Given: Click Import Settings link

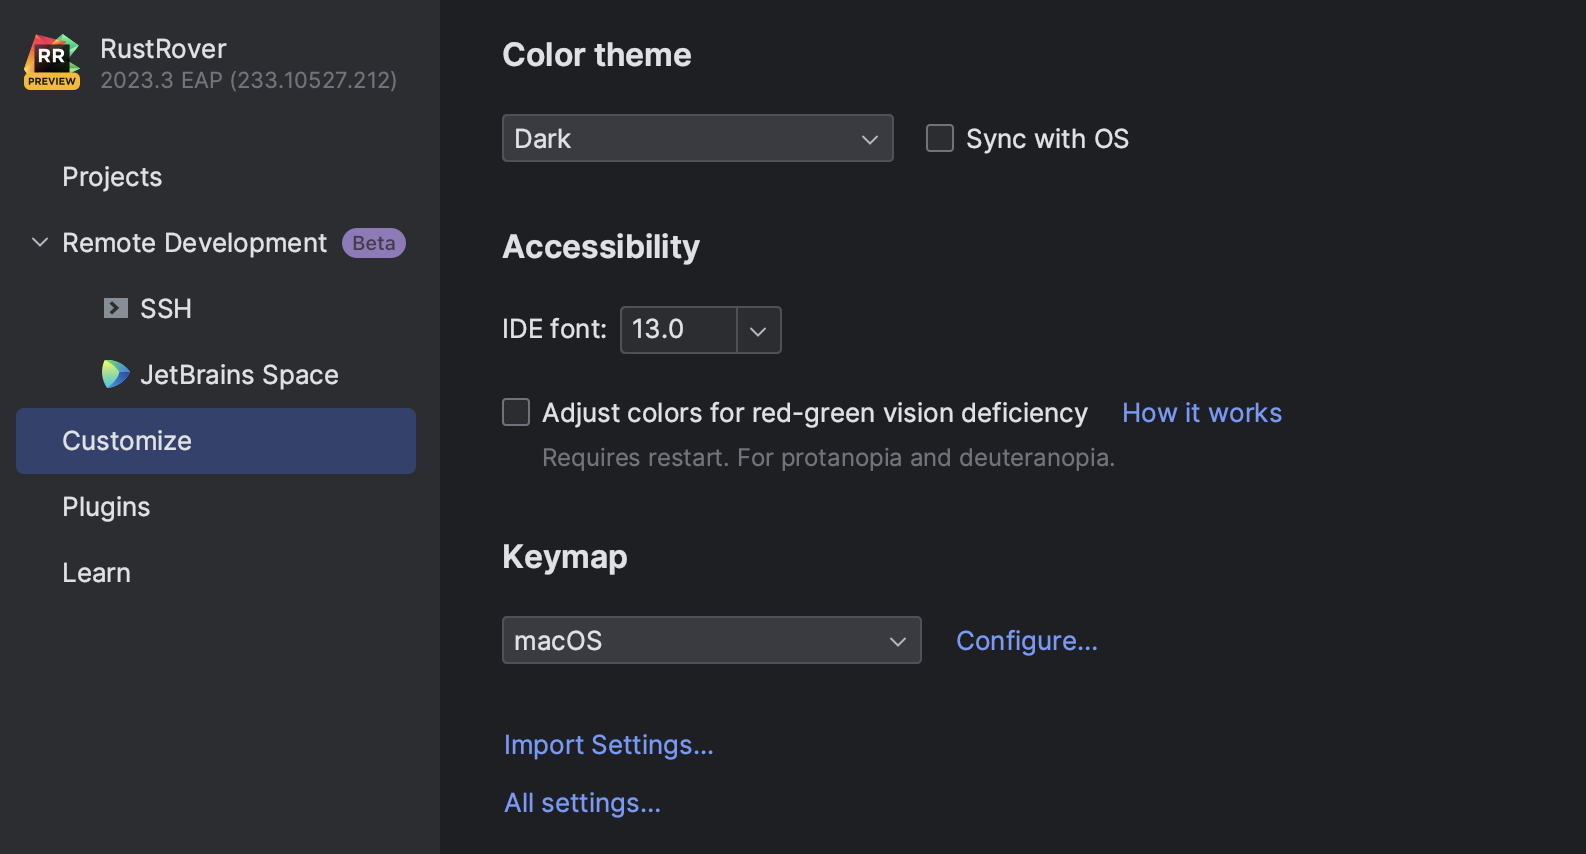Looking at the screenshot, I should point(608,745).
